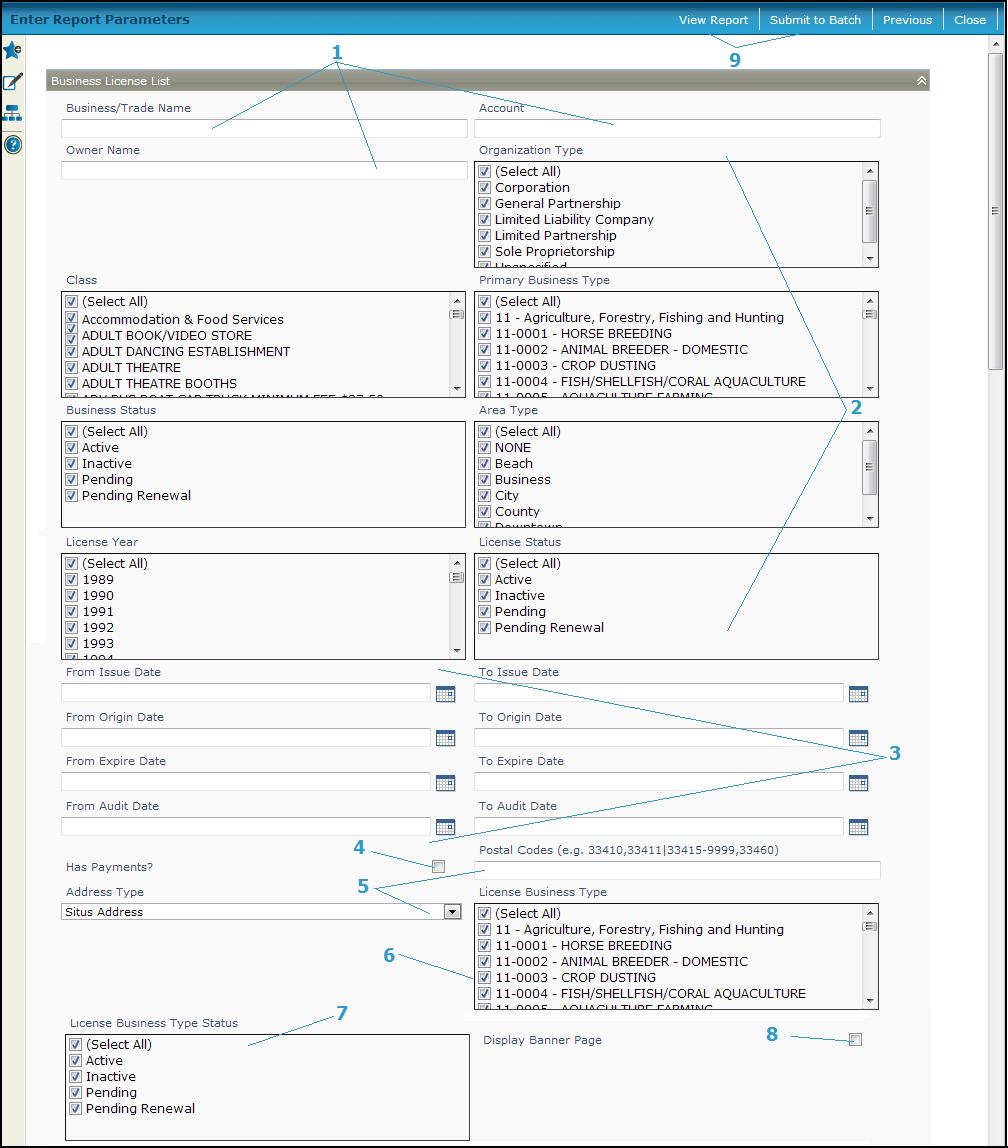The image size is (1008, 1148).
Task: Open calendar picker for To Audit Date
Action: pos(858,827)
